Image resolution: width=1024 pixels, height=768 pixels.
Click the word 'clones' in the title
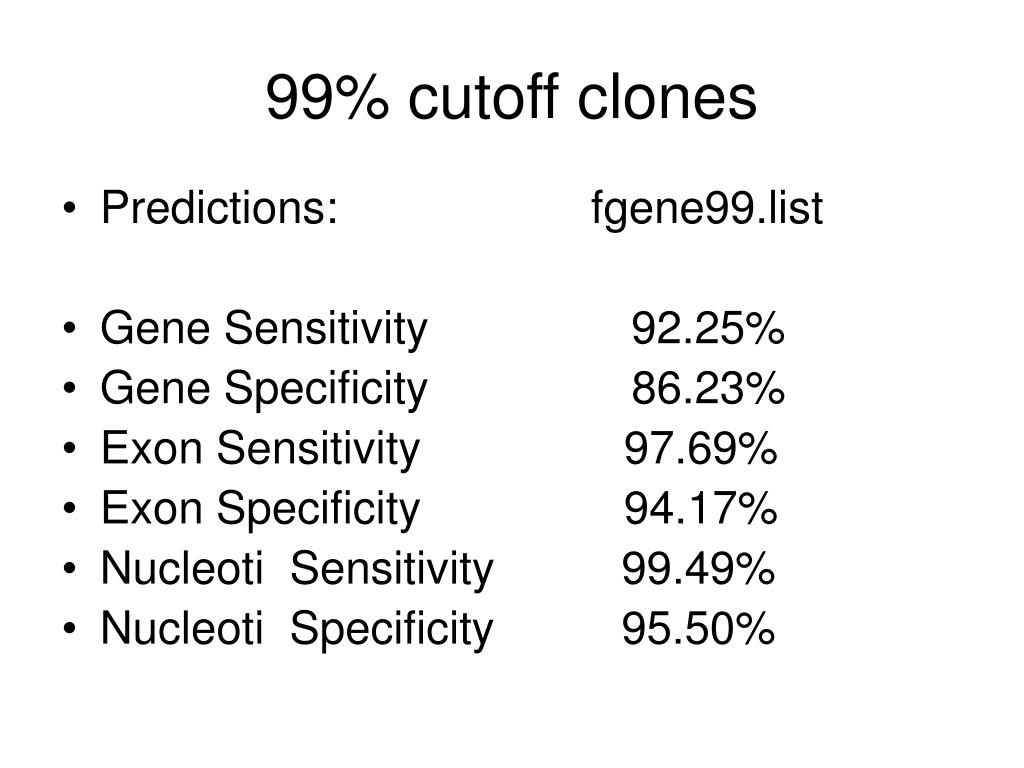coord(668,98)
